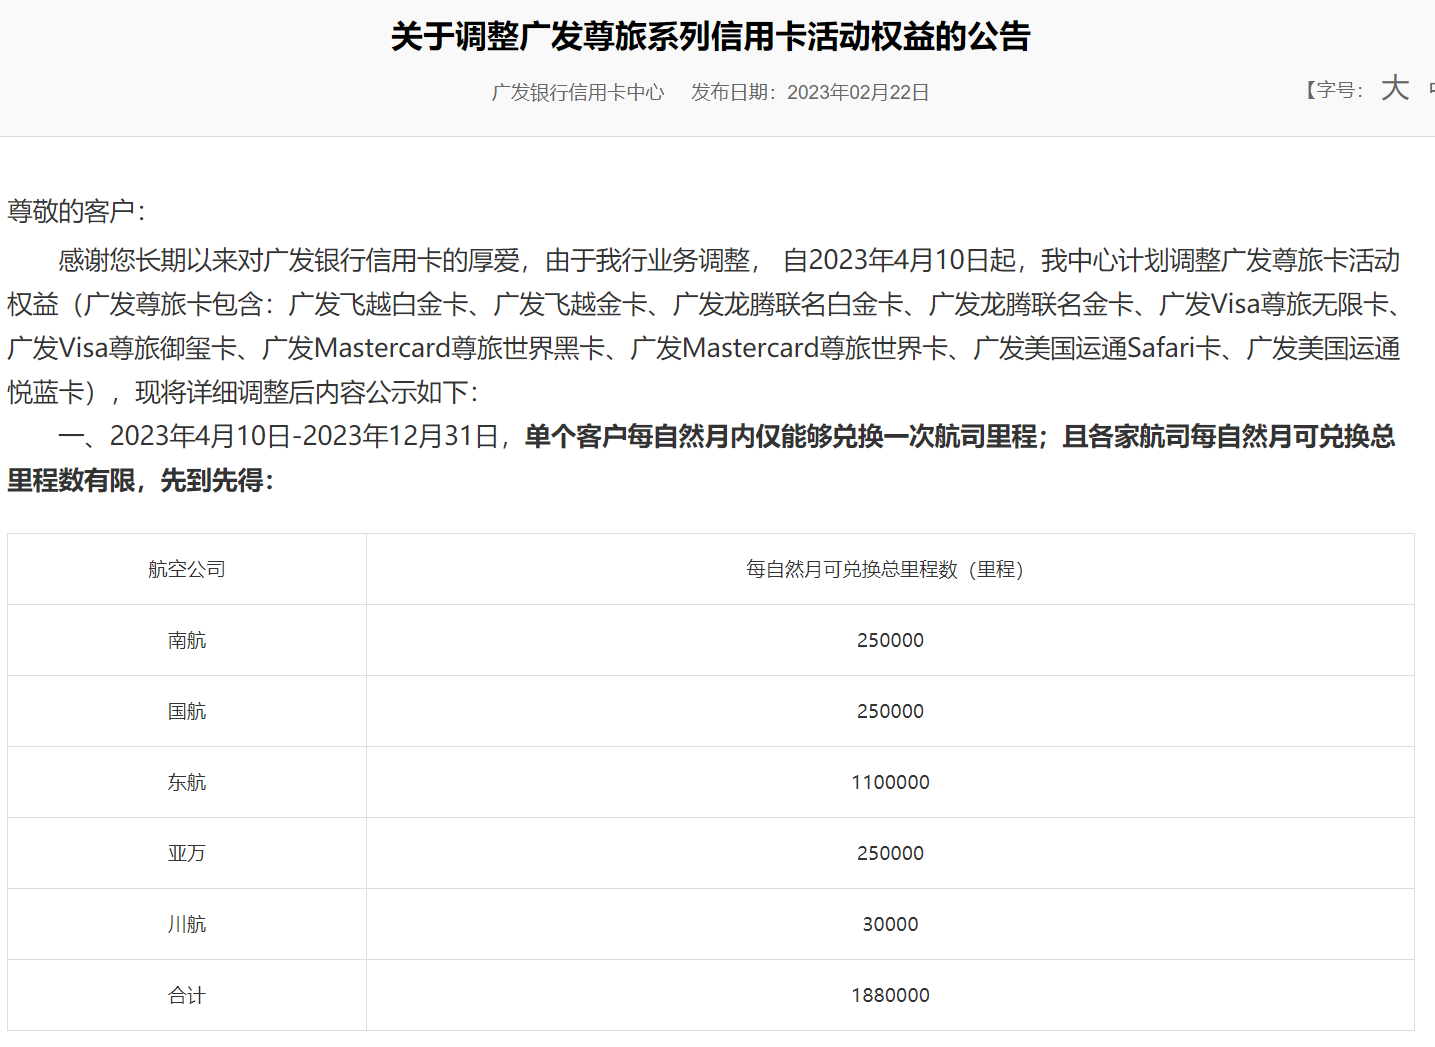Select the 国航 table cell
Viewport: 1435px width, 1047px height.
(x=187, y=711)
